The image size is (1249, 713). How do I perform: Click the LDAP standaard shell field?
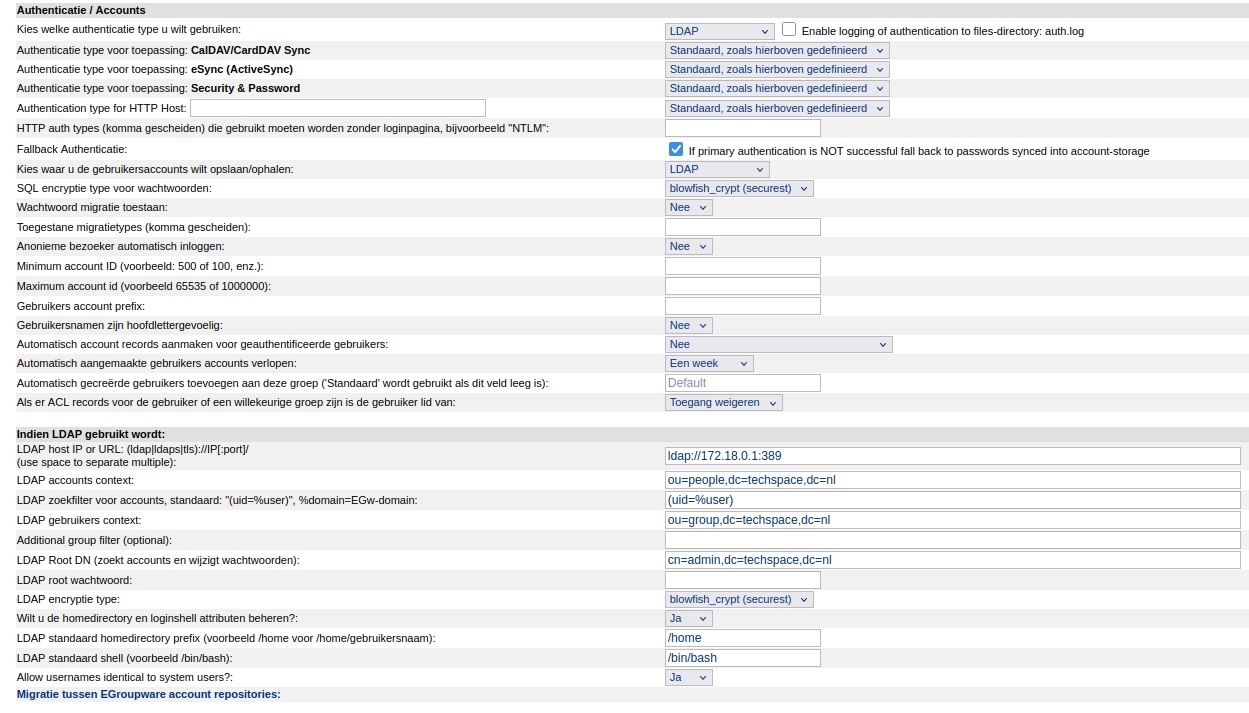coord(742,658)
